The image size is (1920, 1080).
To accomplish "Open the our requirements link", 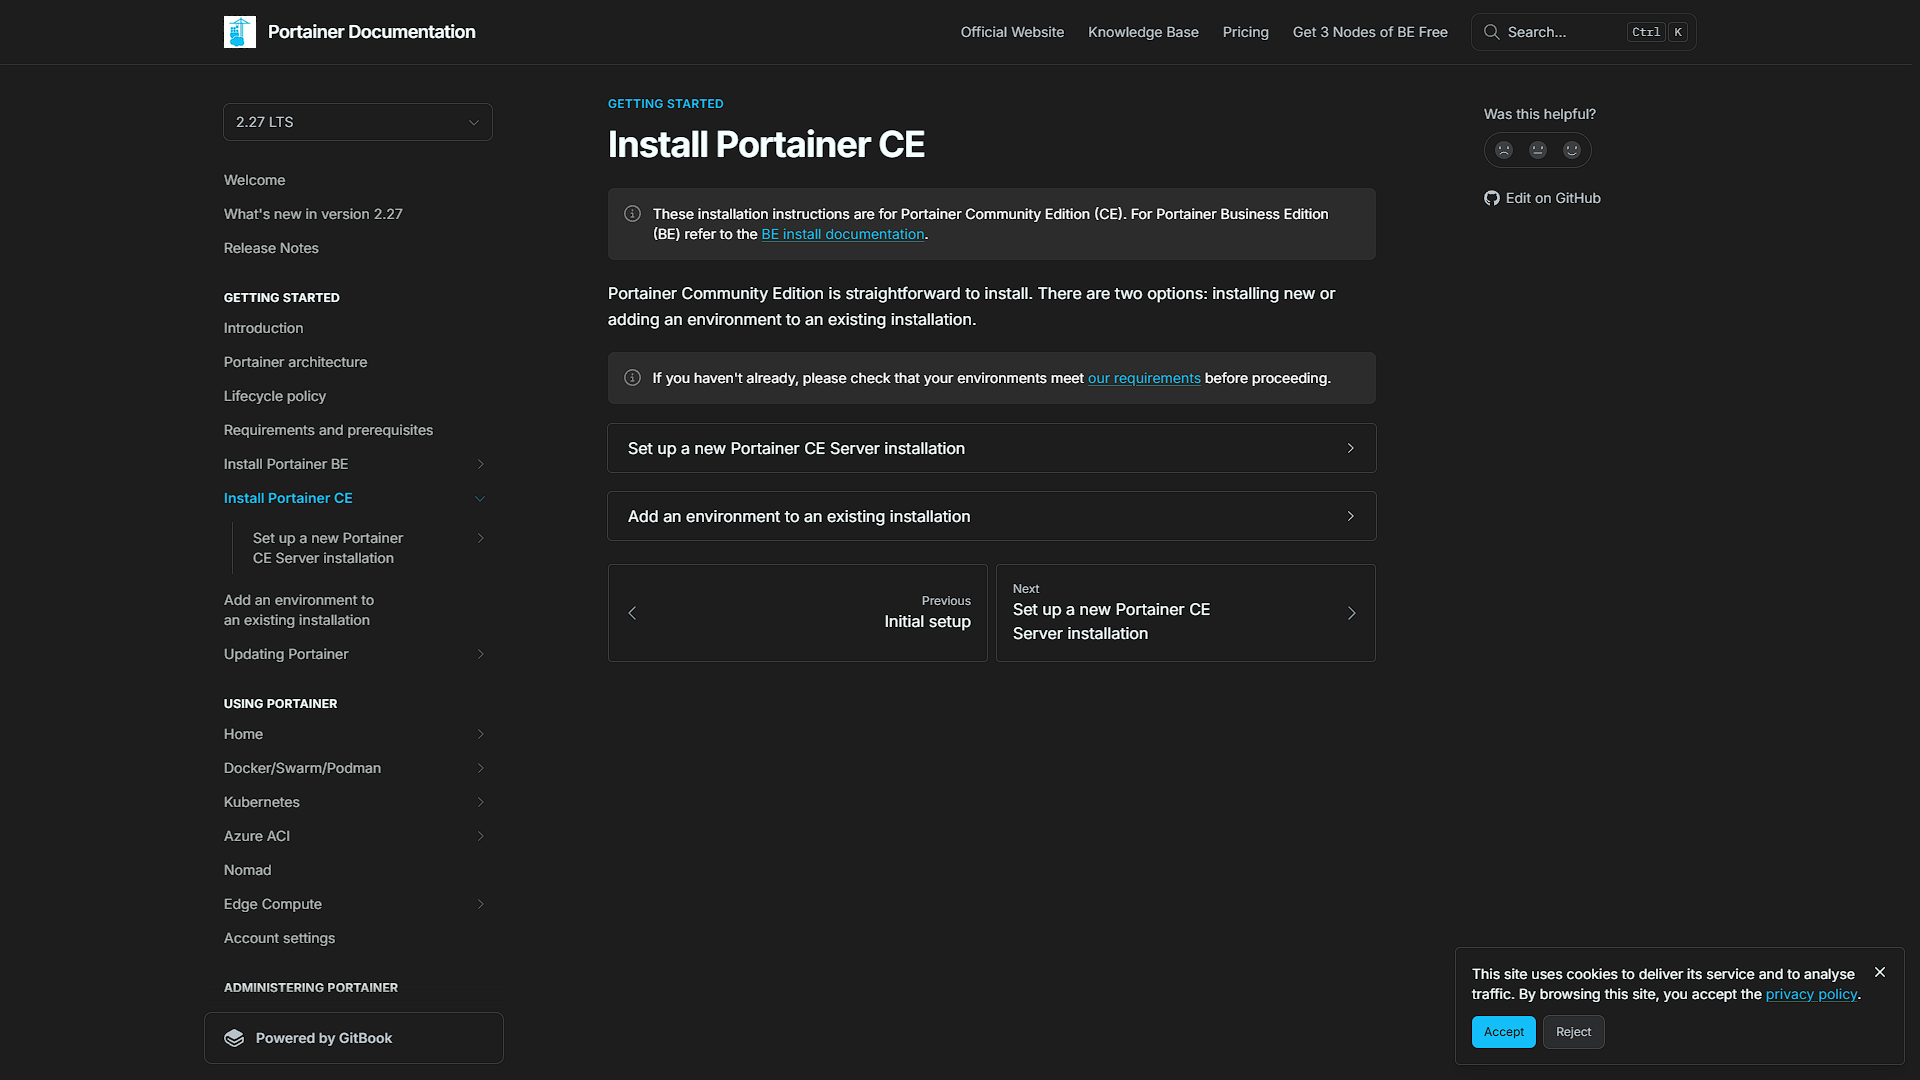I will [1144, 378].
